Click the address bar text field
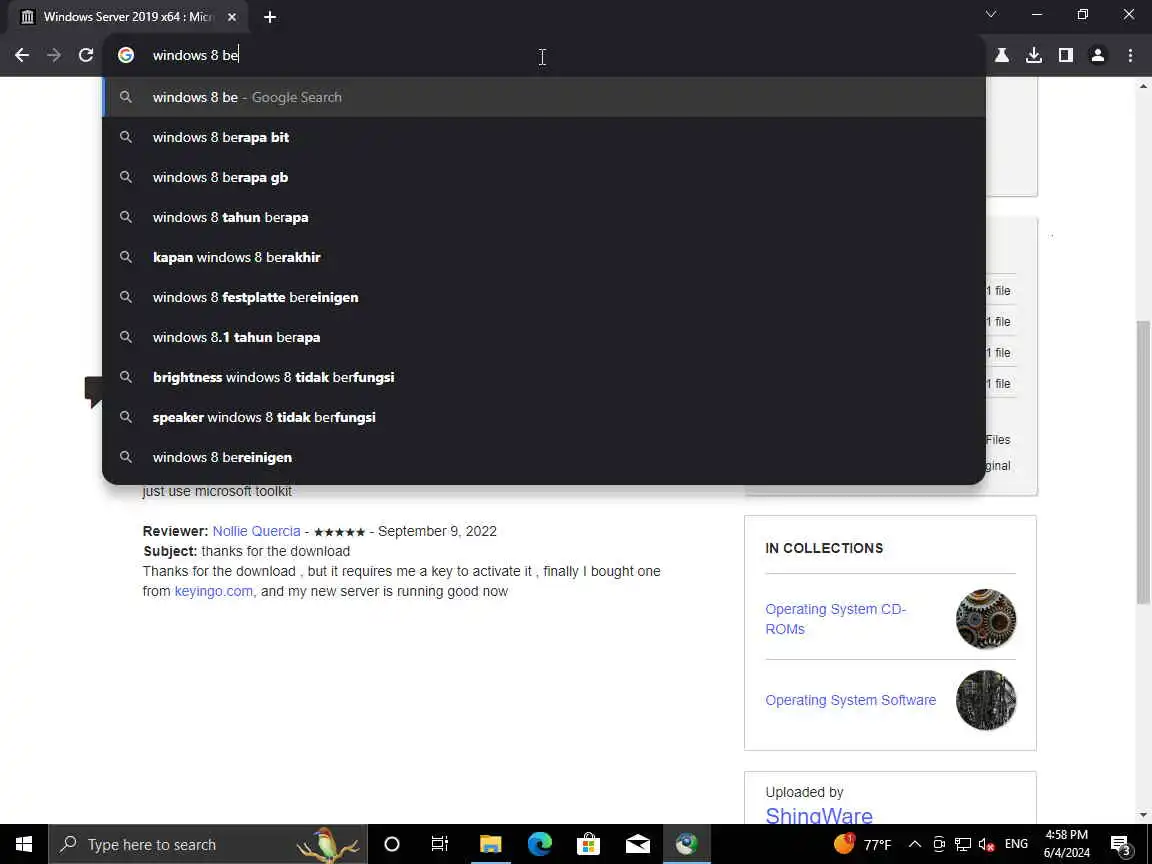Screen dimensions: 1152x864 [x=544, y=55]
